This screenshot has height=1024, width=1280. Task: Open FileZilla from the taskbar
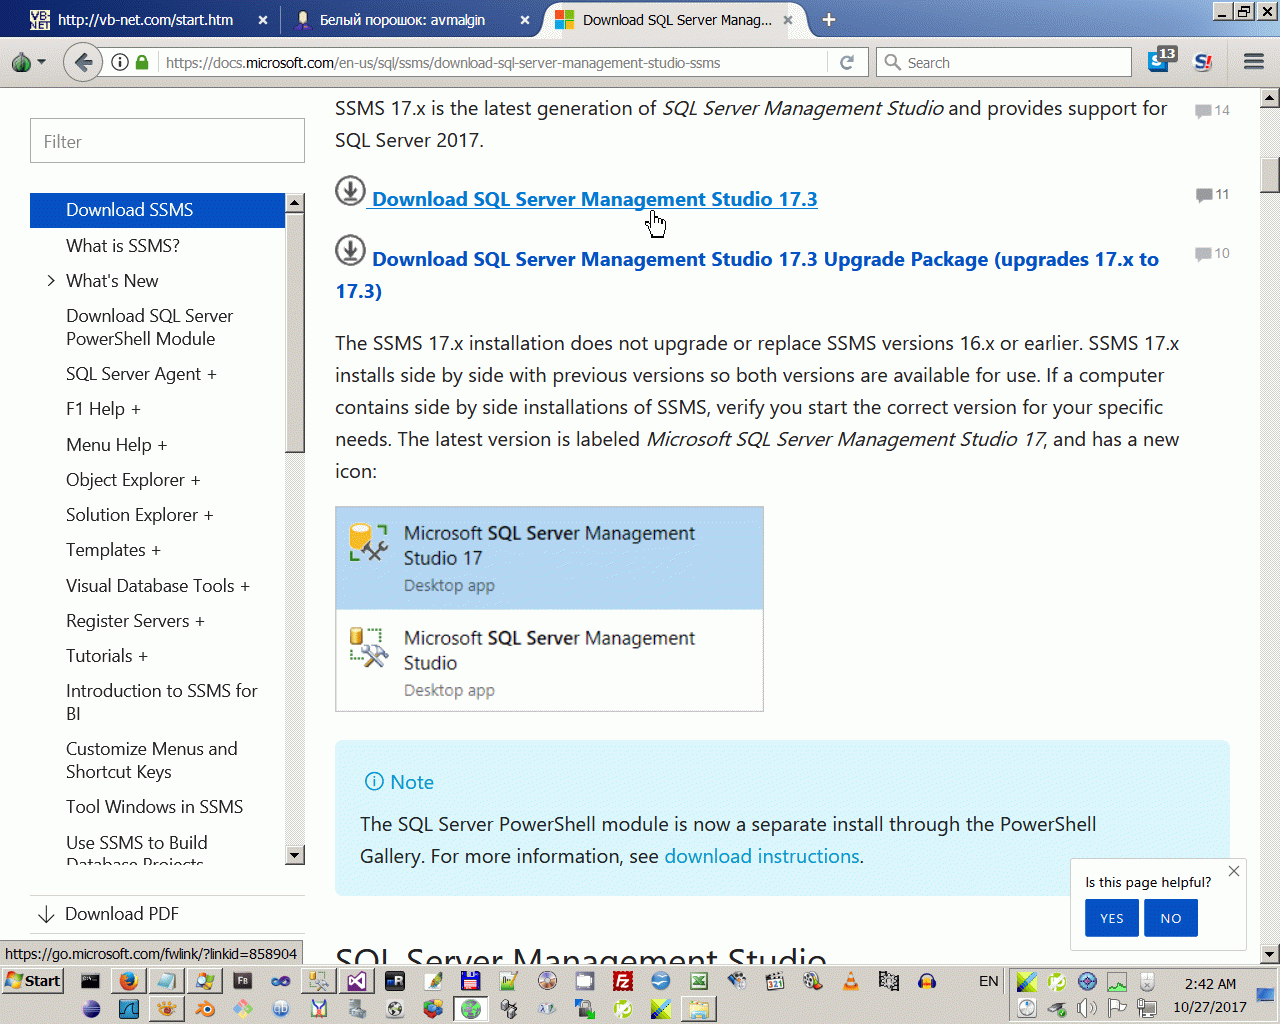[622, 981]
